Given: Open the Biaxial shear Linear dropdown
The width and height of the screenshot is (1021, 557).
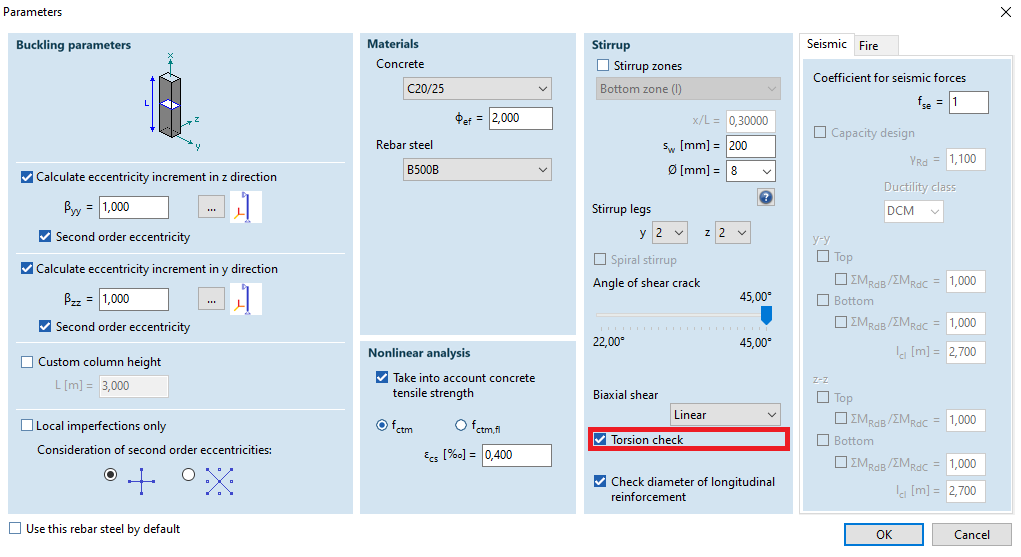Looking at the screenshot, I should [x=725, y=414].
